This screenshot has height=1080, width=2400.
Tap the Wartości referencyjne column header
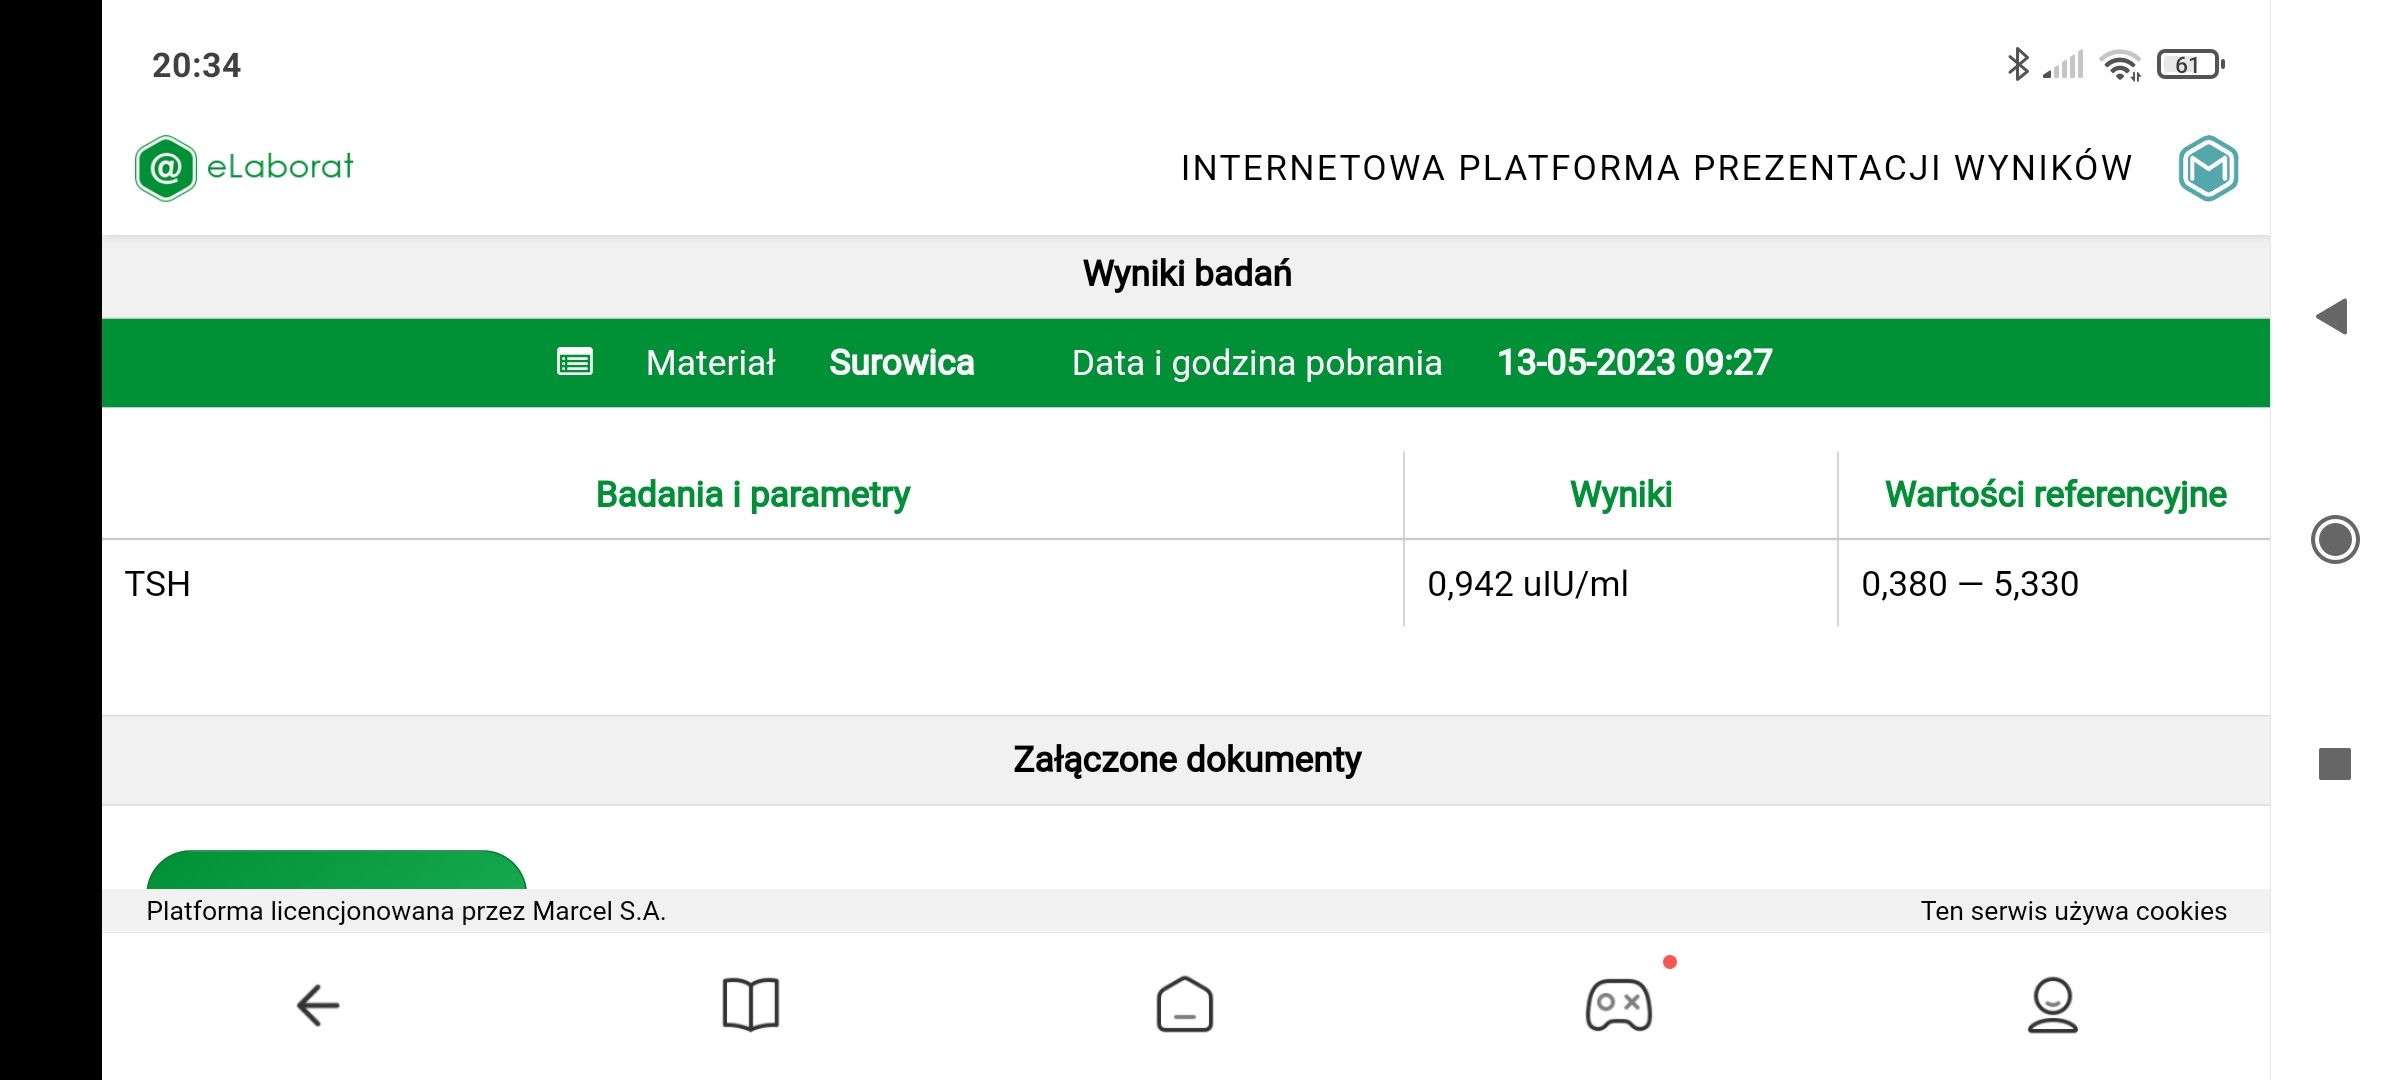pyautogui.click(x=2055, y=495)
